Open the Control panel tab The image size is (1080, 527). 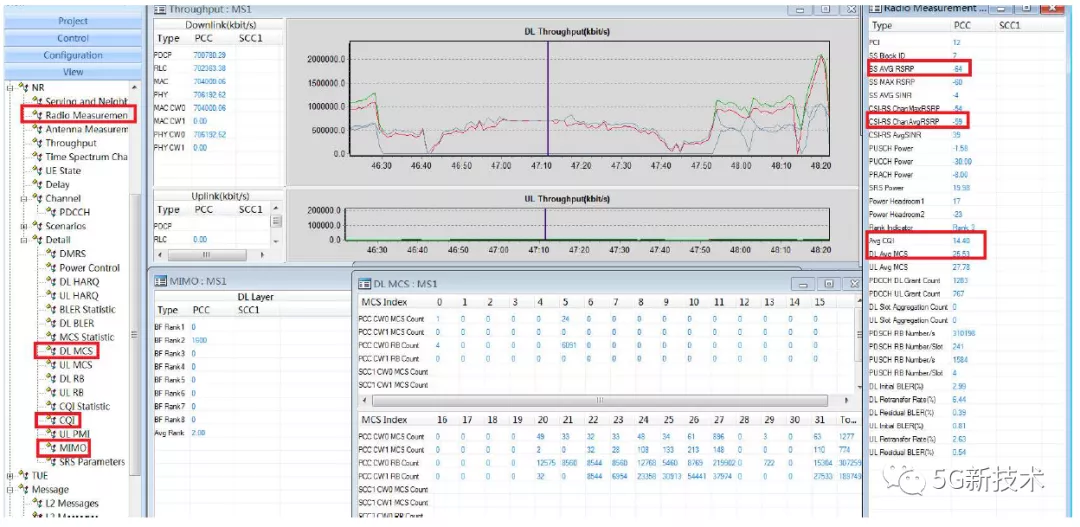pyautogui.click(x=72, y=38)
